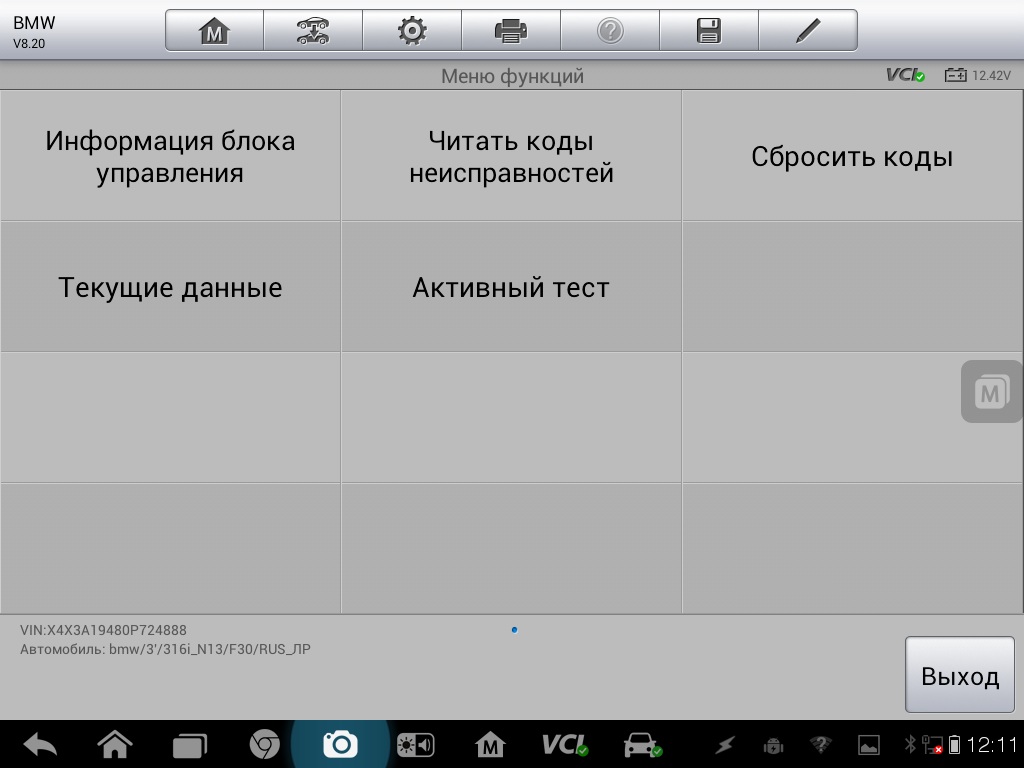Tap the MaxiSys home icon in toolbar

[x=214, y=31]
